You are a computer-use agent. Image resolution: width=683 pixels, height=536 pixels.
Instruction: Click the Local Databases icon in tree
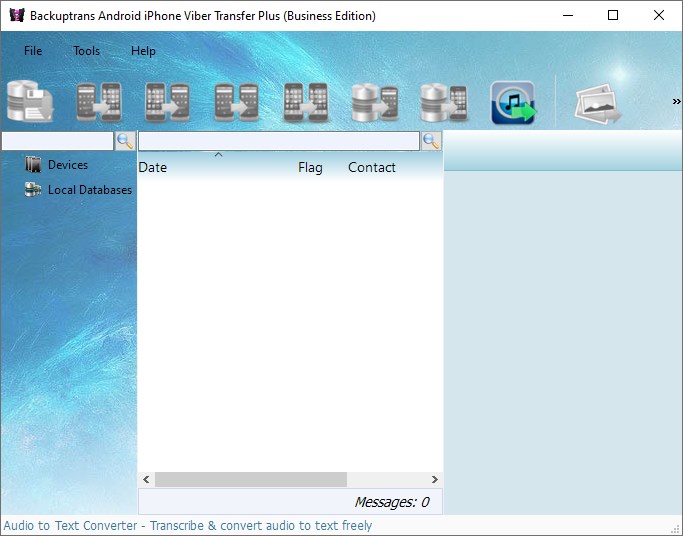(33, 189)
